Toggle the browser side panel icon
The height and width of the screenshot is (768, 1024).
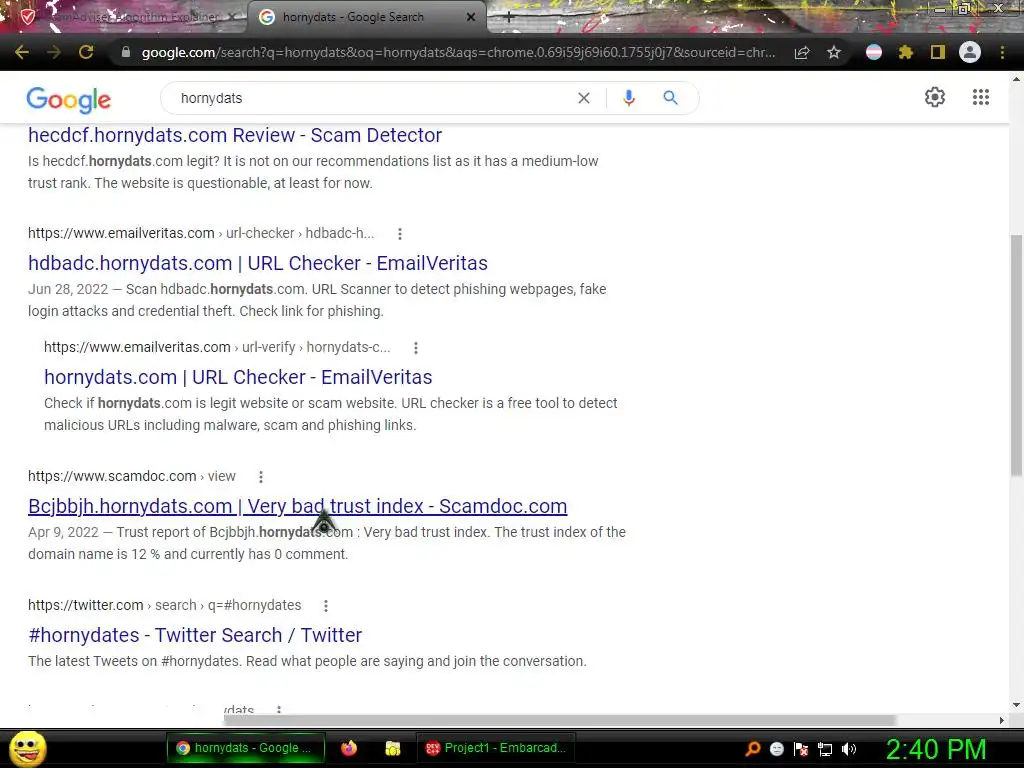(x=938, y=52)
